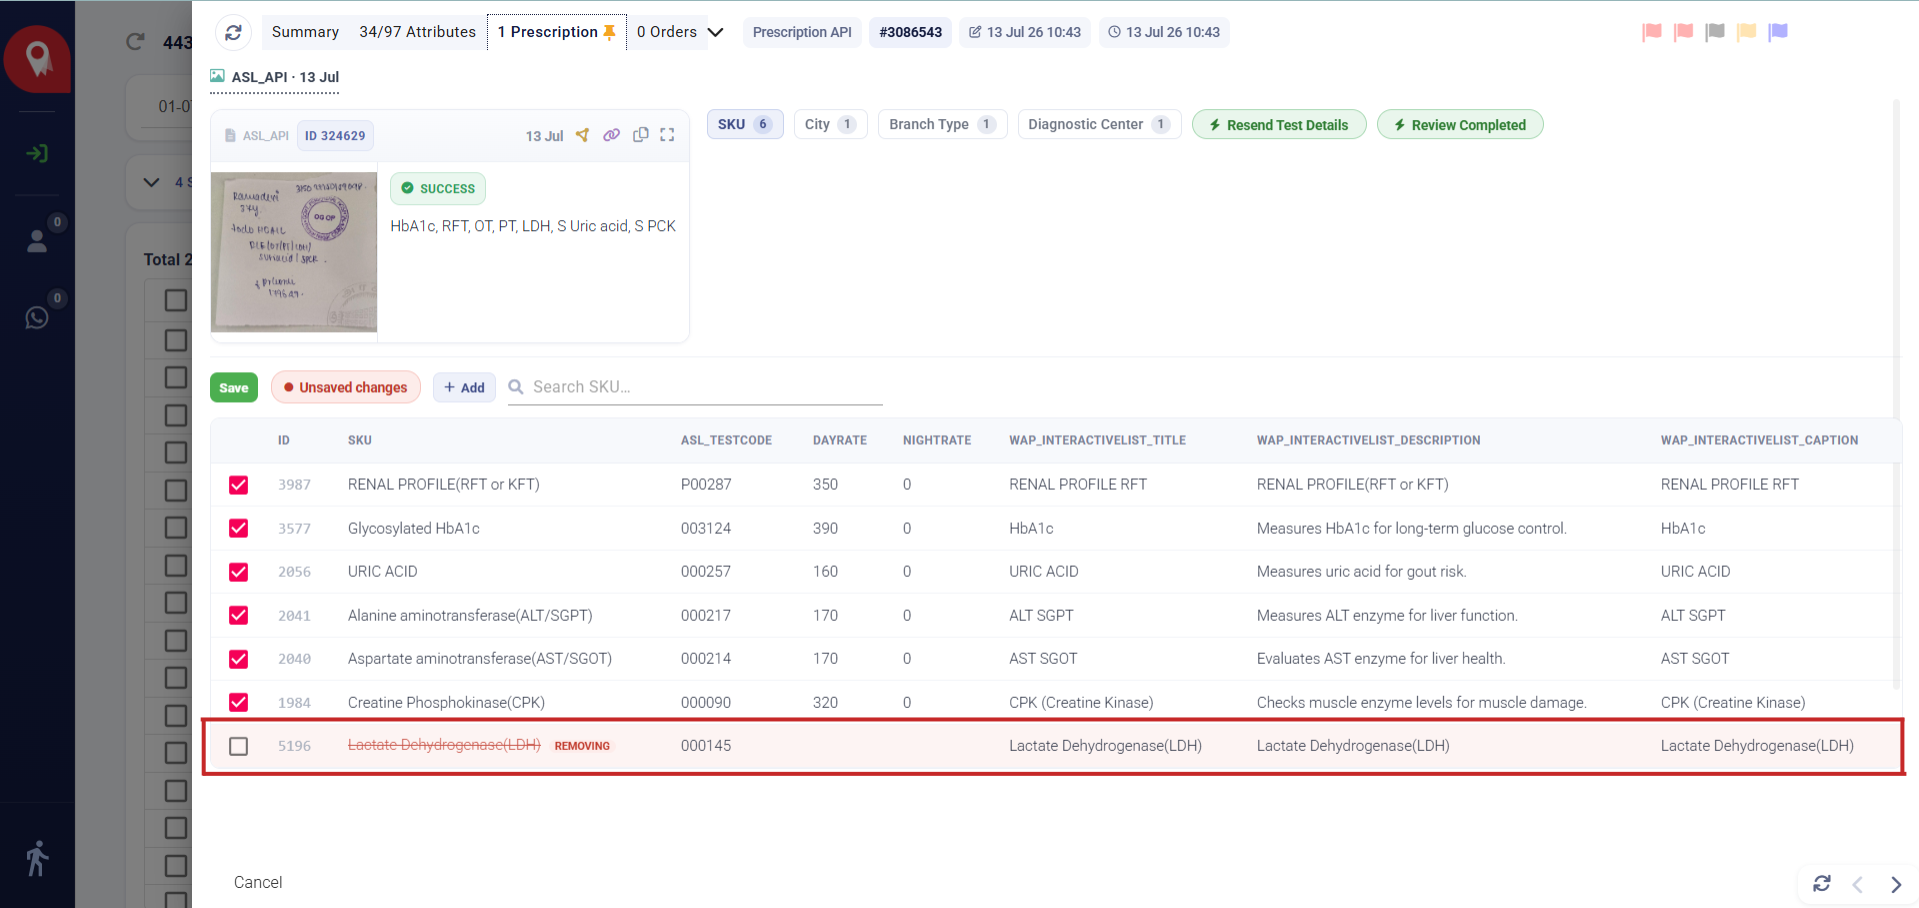1919x908 pixels.
Task: Open the handwritten prescription thumbnail
Action: [x=294, y=252]
